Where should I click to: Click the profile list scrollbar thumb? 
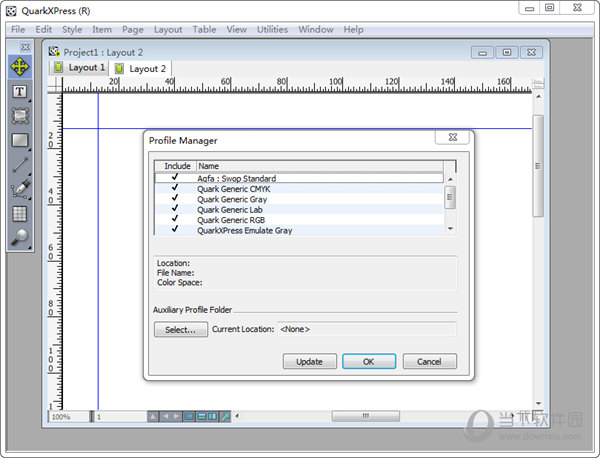click(x=450, y=197)
